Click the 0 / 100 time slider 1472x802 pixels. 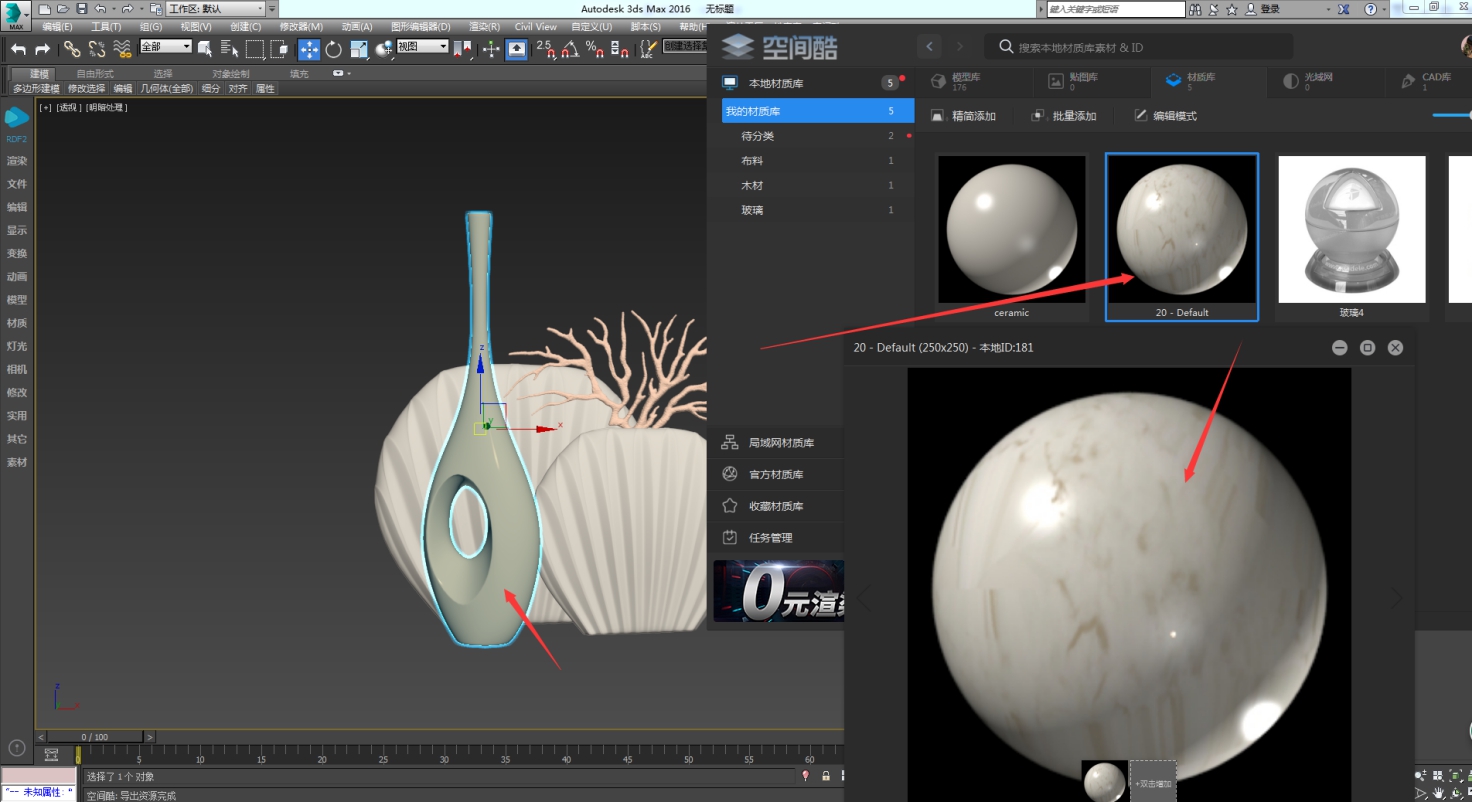(x=97, y=737)
